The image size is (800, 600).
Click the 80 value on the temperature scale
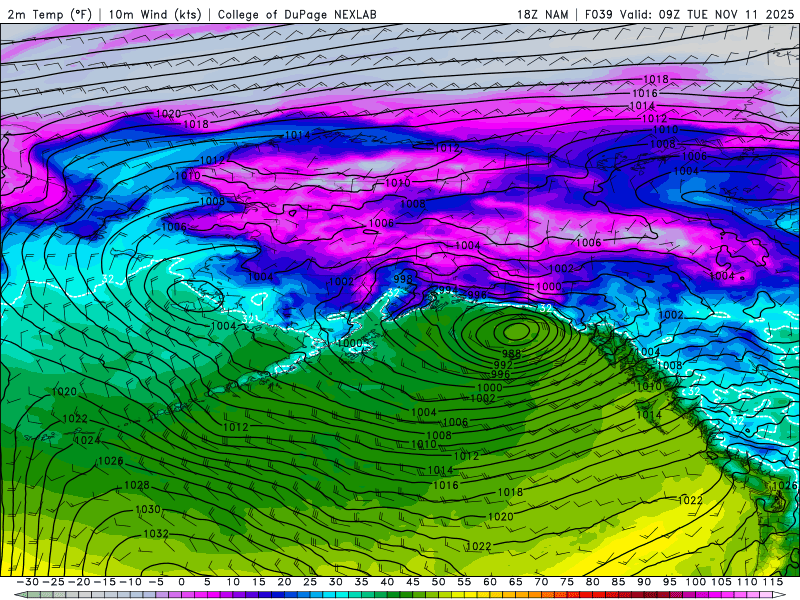pyautogui.click(x=592, y=582)
